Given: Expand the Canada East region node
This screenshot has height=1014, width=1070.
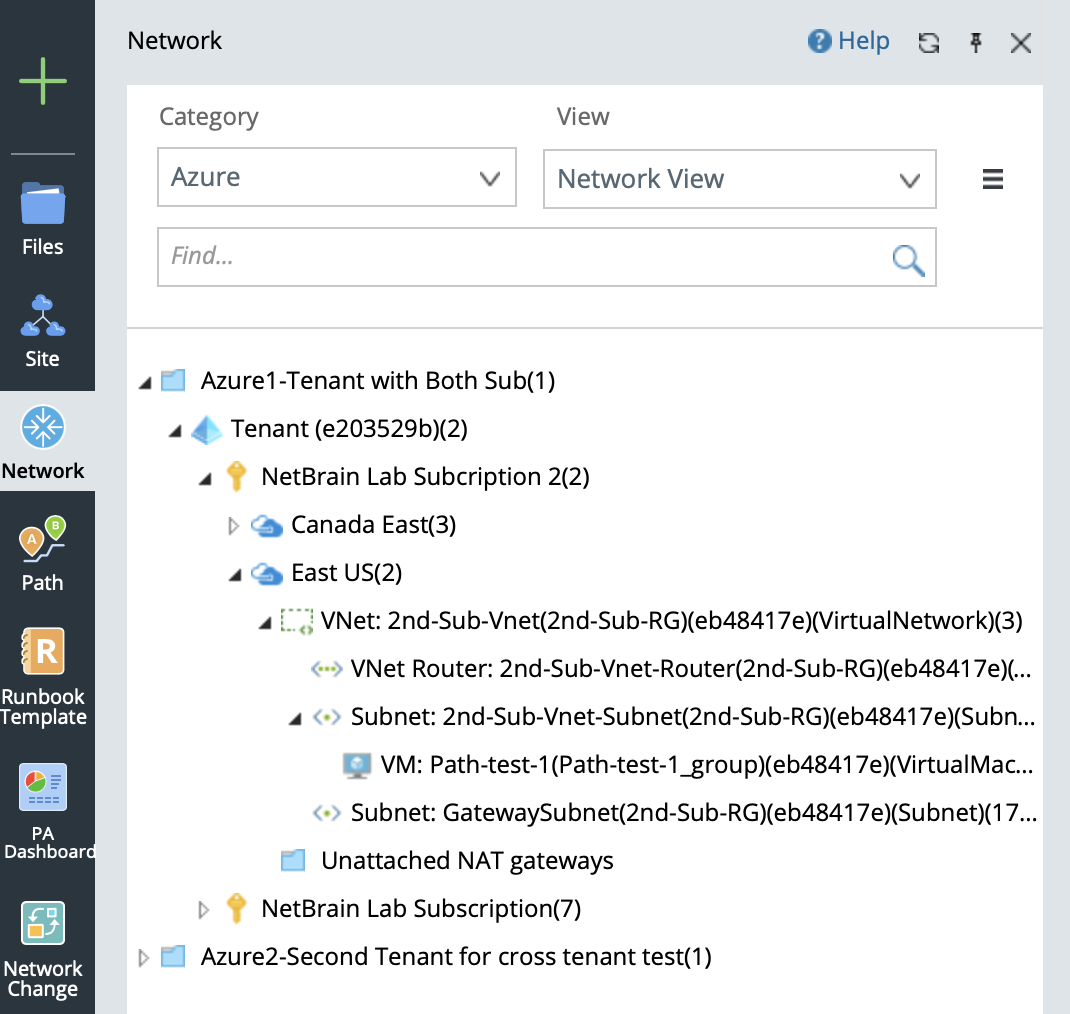Looking at the screenshot, I should [235, 525].
